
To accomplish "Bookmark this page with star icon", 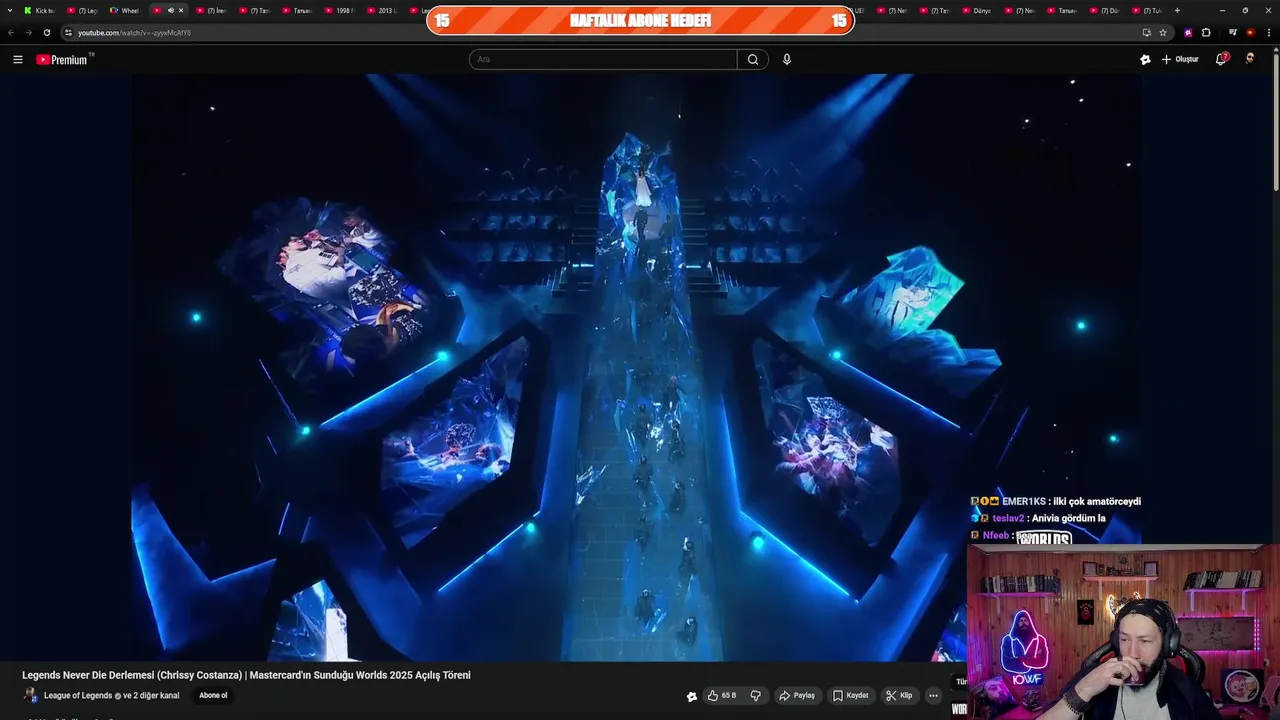I will [1163, 32].
